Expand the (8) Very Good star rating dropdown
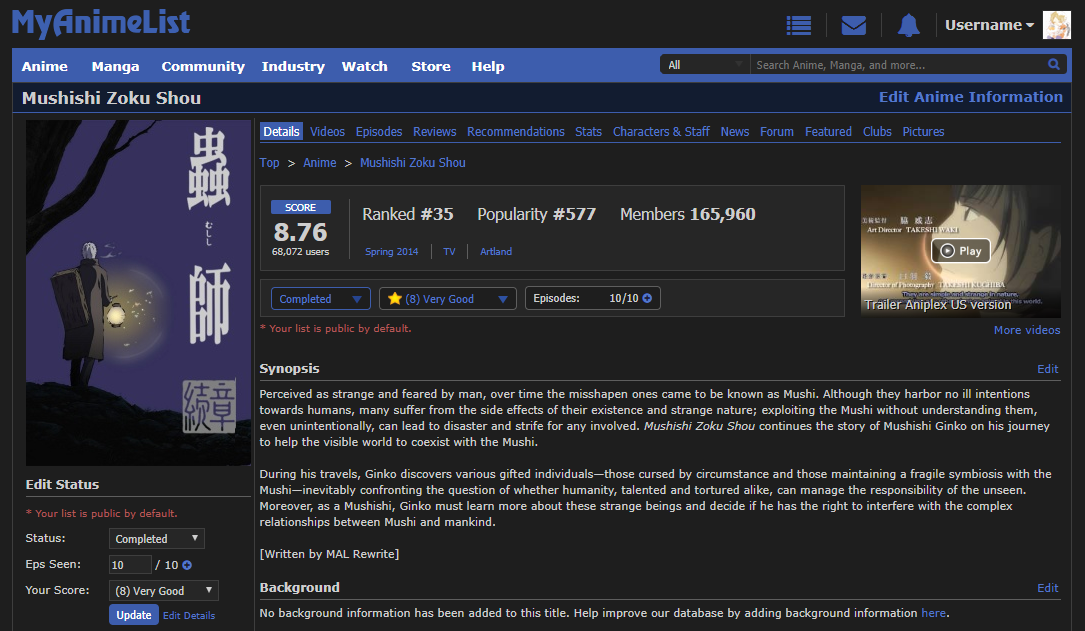The image size is (1085, 631). point(448,299)
